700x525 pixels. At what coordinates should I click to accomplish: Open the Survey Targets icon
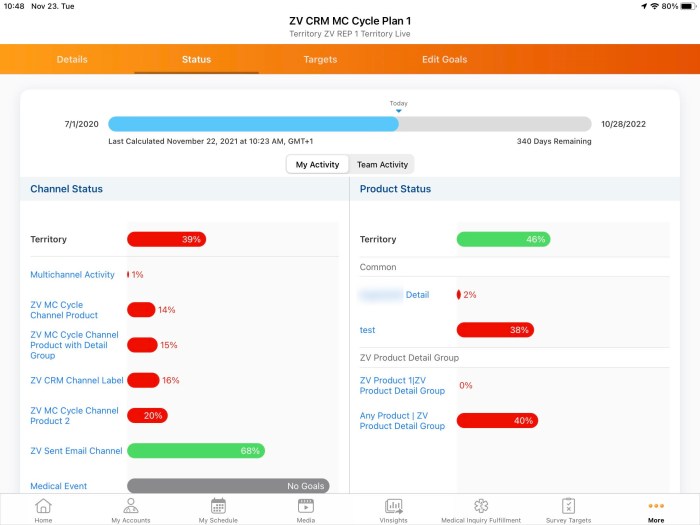coord(568,506)
